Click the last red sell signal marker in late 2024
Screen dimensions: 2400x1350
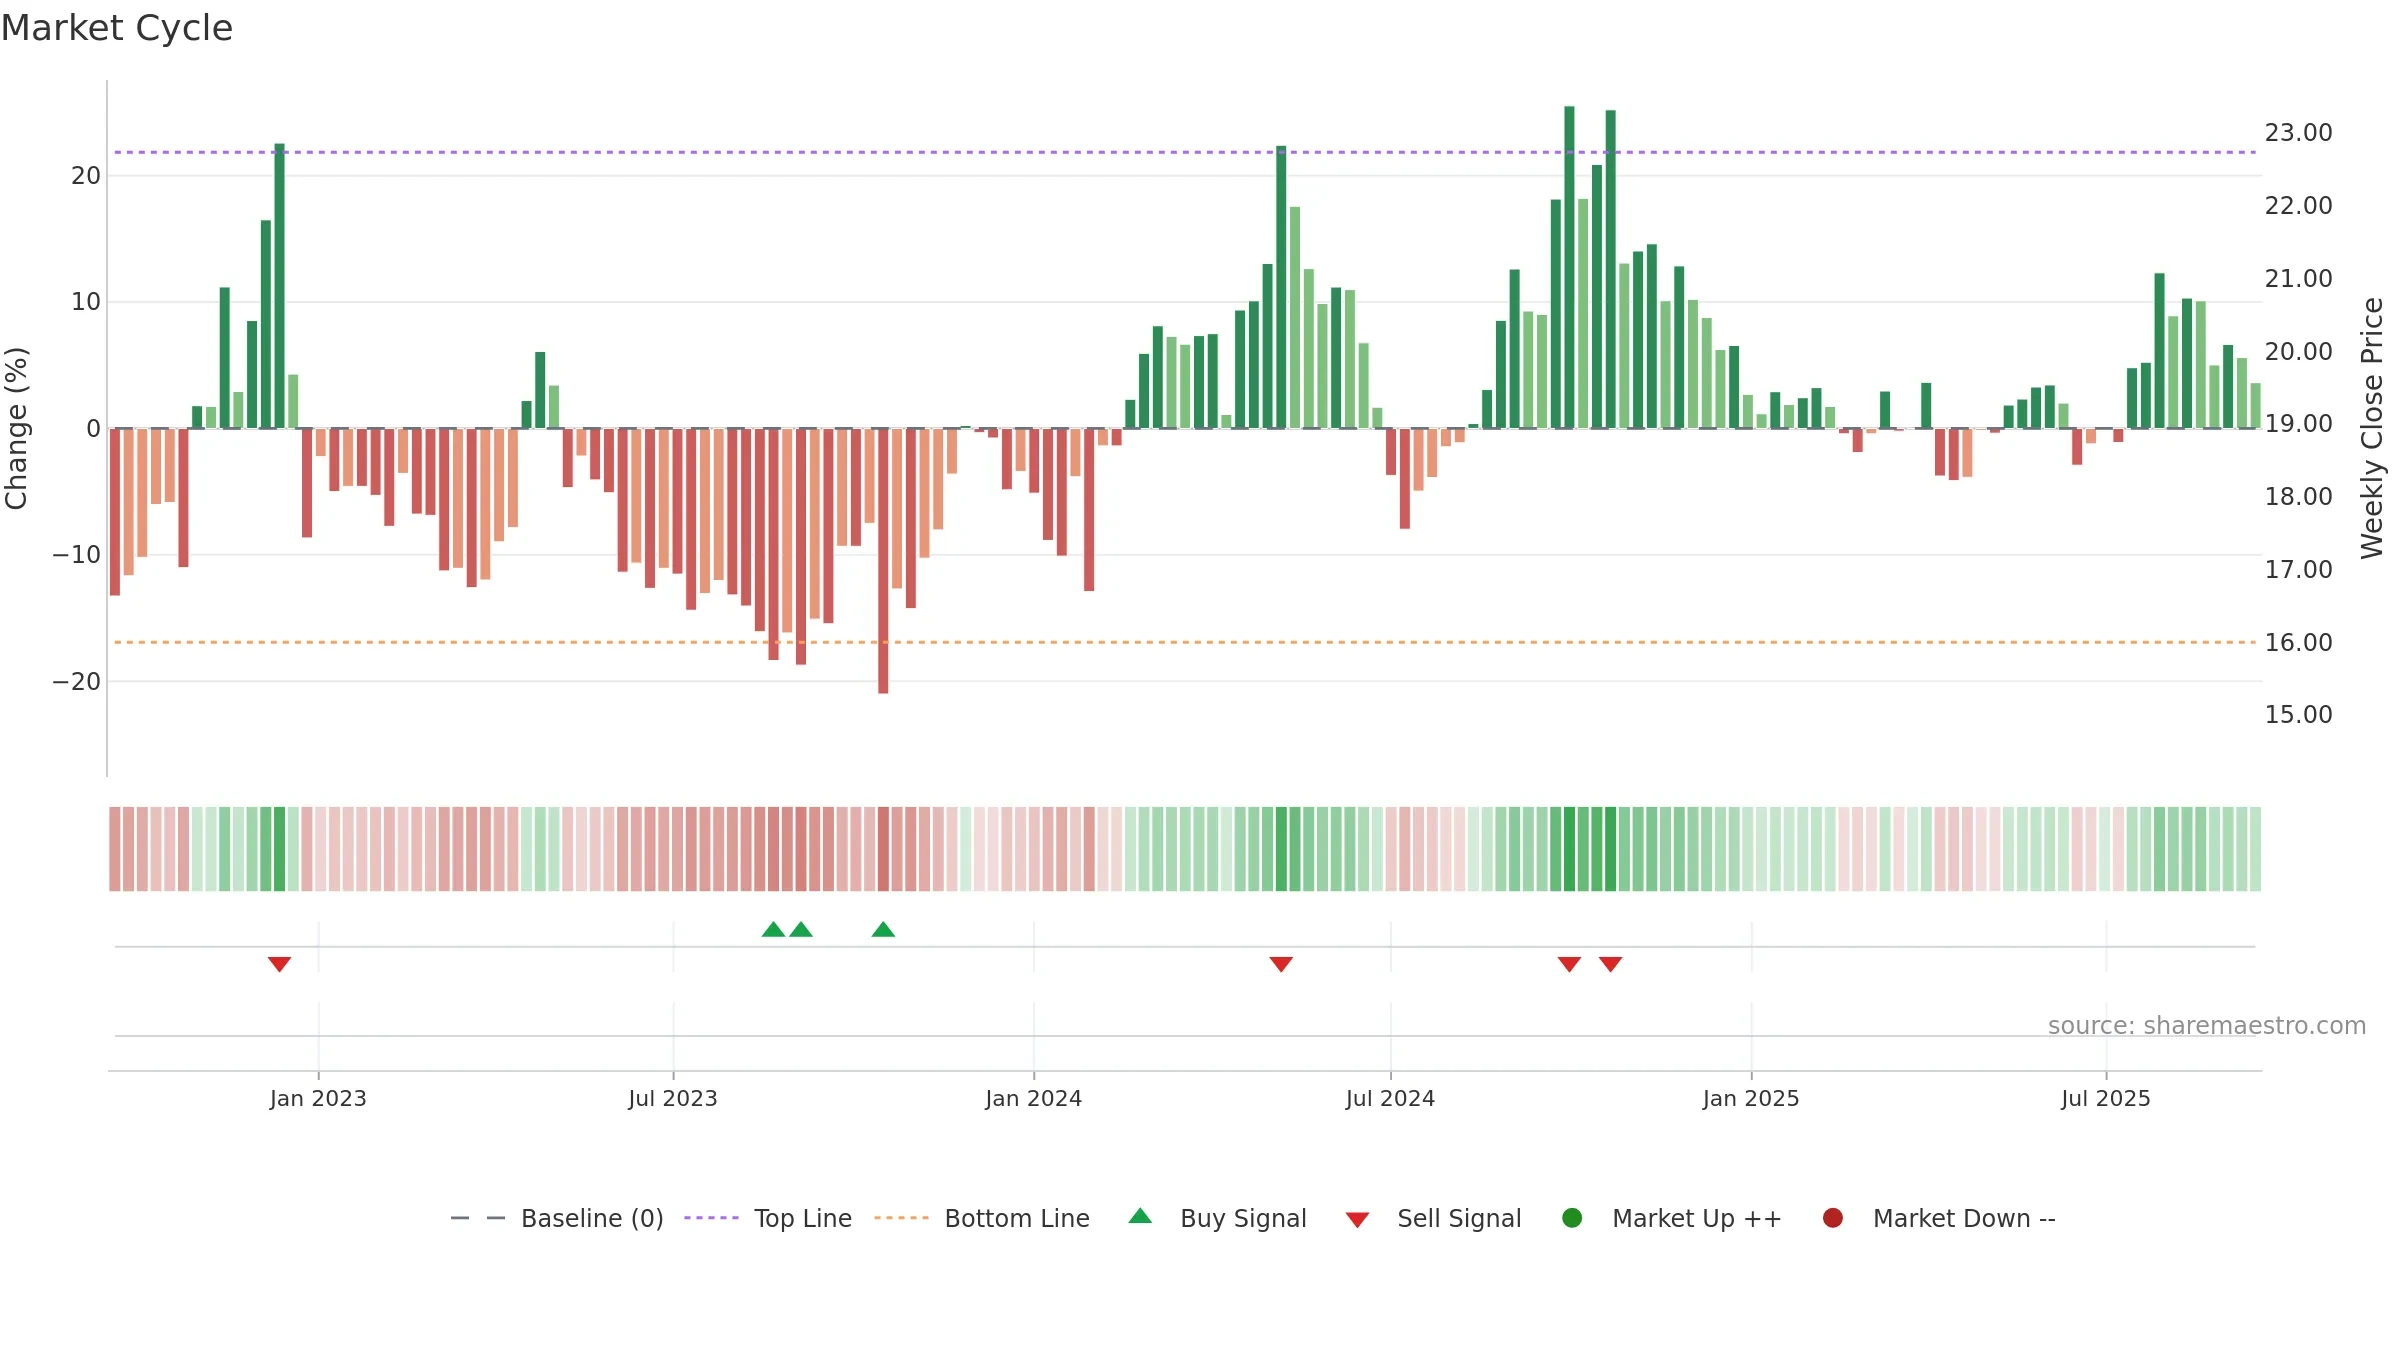click(1610, 964)
